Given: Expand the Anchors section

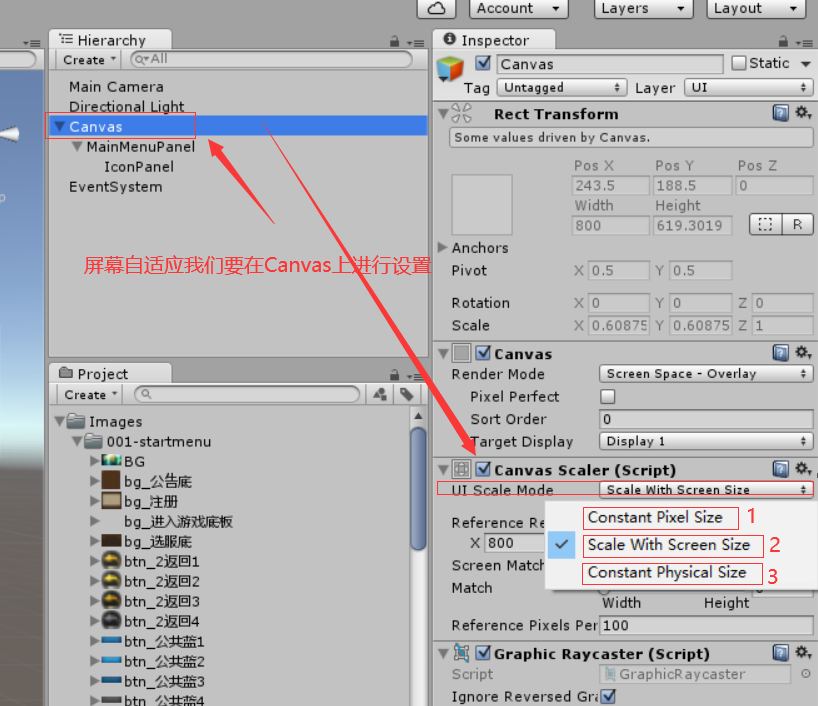Looking at the screenshot, I should pos(442,247).
